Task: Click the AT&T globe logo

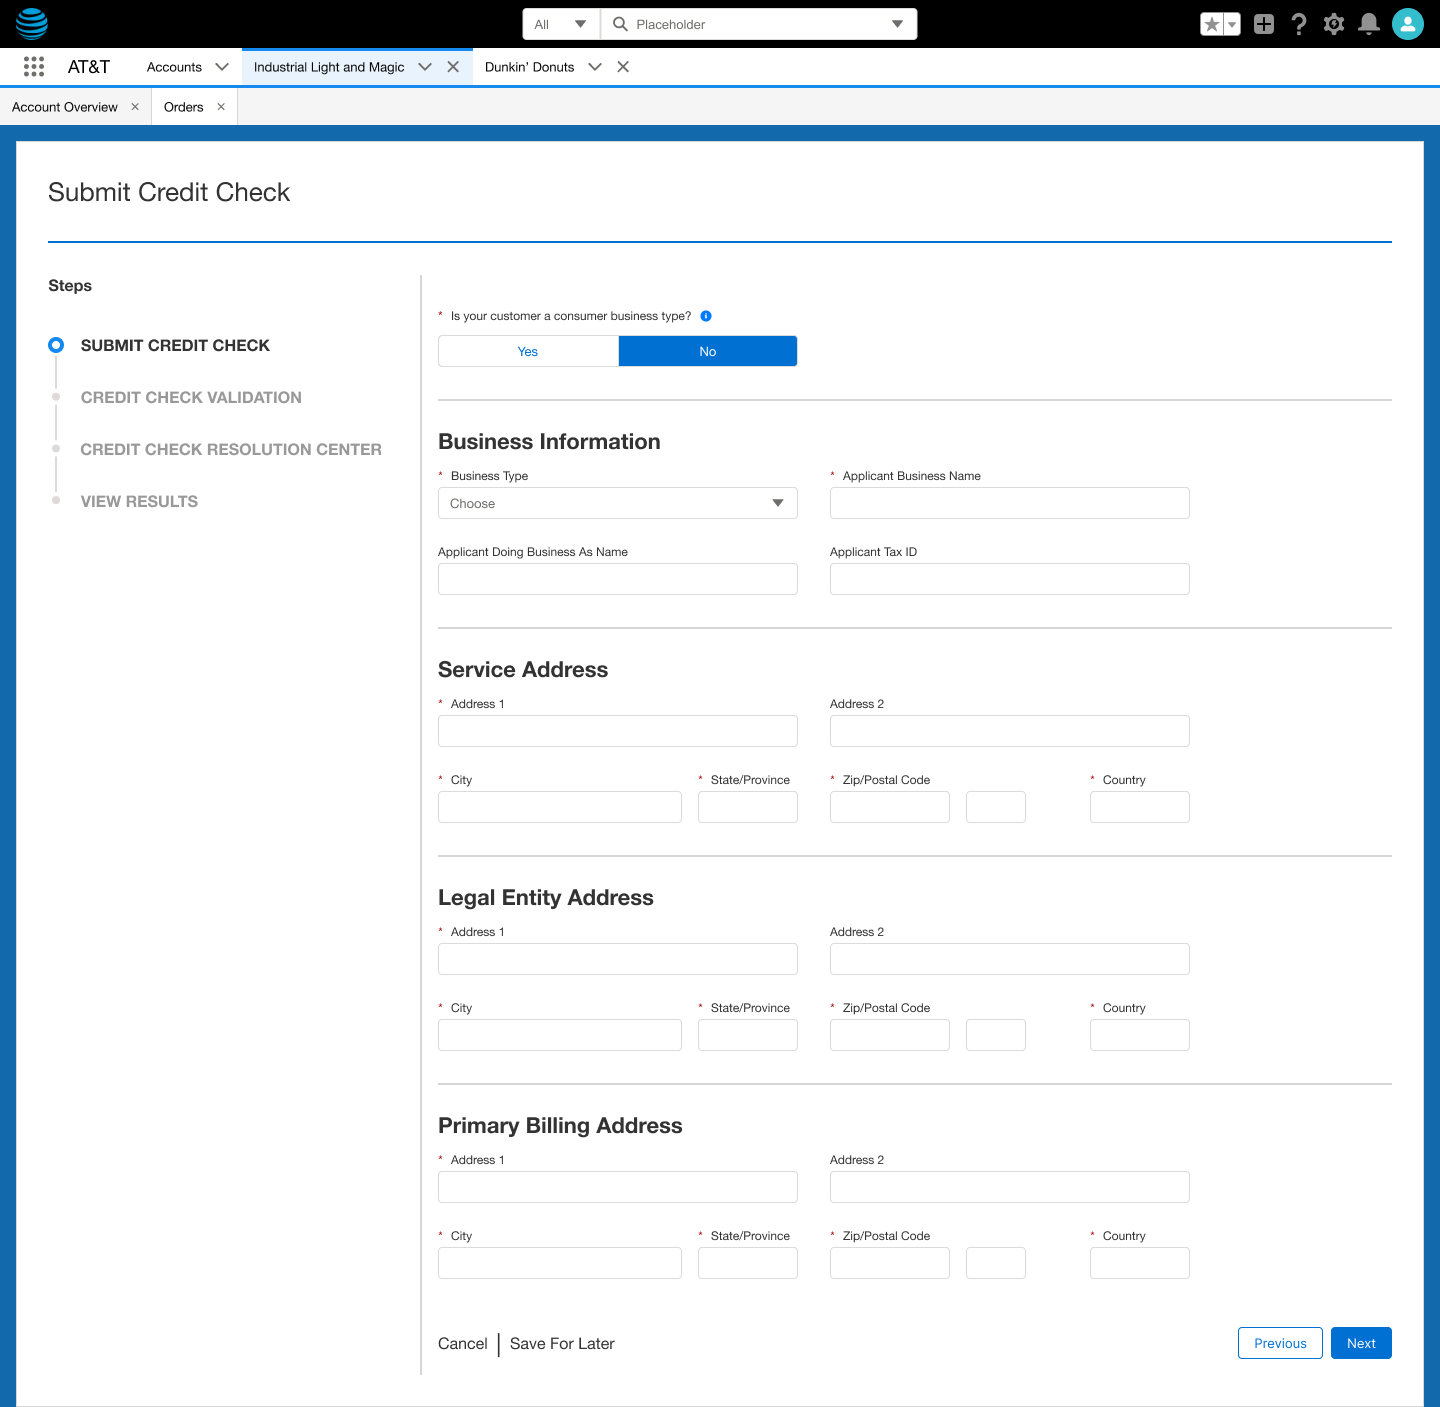Action: tap(31, 23)
